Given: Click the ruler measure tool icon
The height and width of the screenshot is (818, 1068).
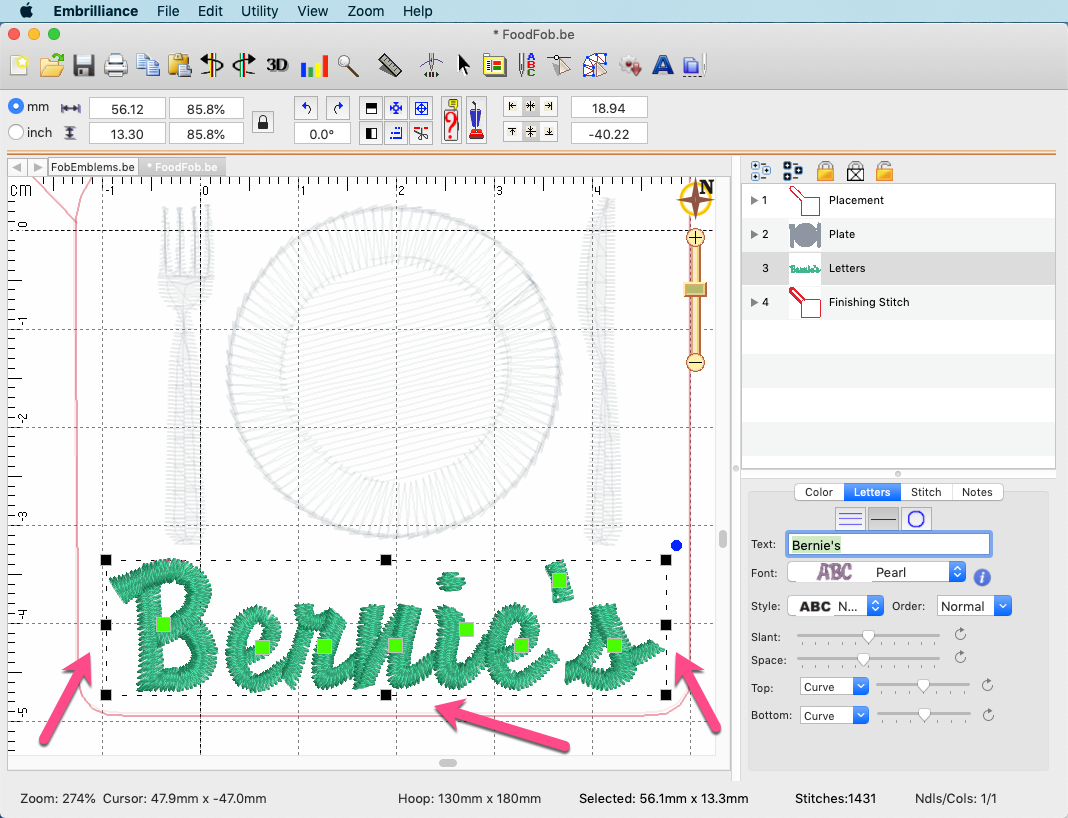Looking at the screenshot, I should click(390, 66).
